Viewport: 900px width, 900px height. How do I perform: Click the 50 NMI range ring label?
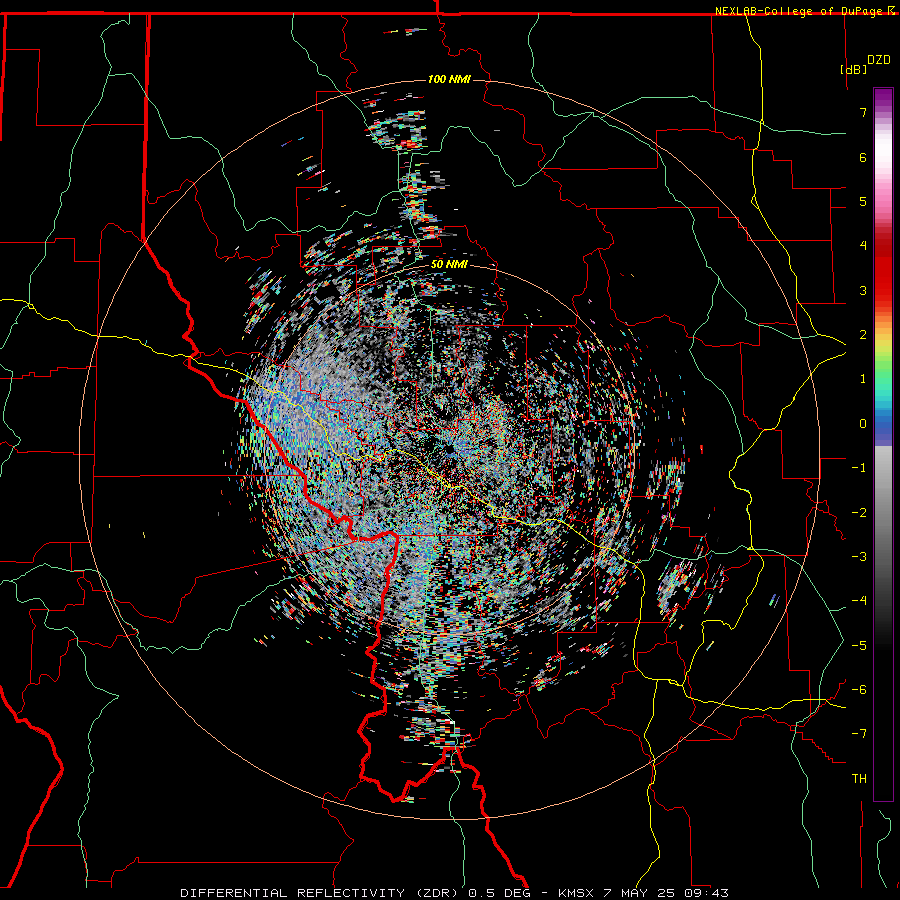pyautogui.click(x=449, y=265)
